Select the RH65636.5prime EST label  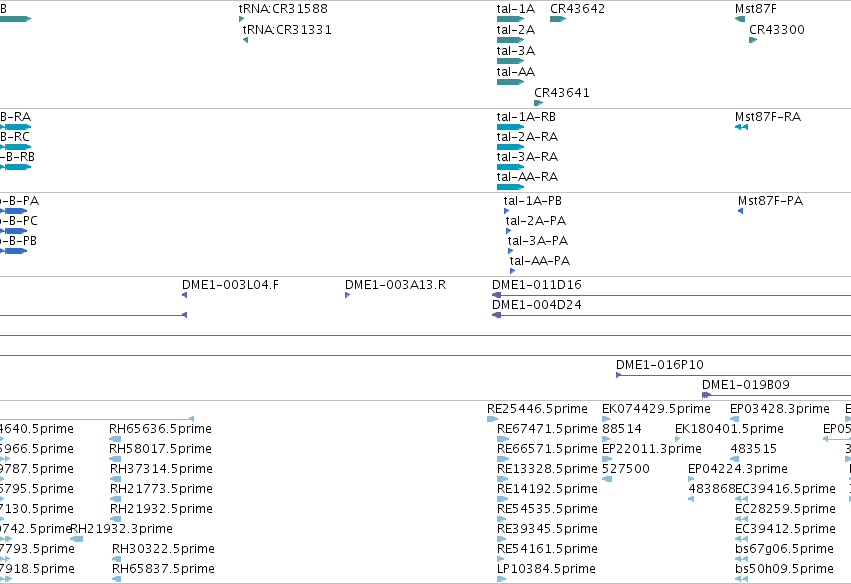point(160,429)
